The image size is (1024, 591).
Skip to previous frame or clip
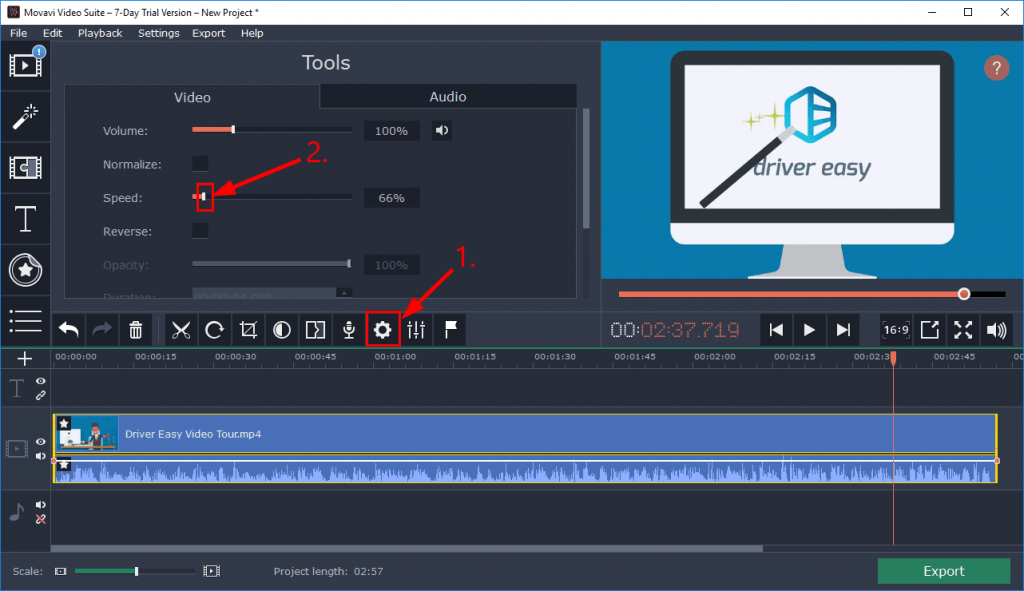(776, 330)
